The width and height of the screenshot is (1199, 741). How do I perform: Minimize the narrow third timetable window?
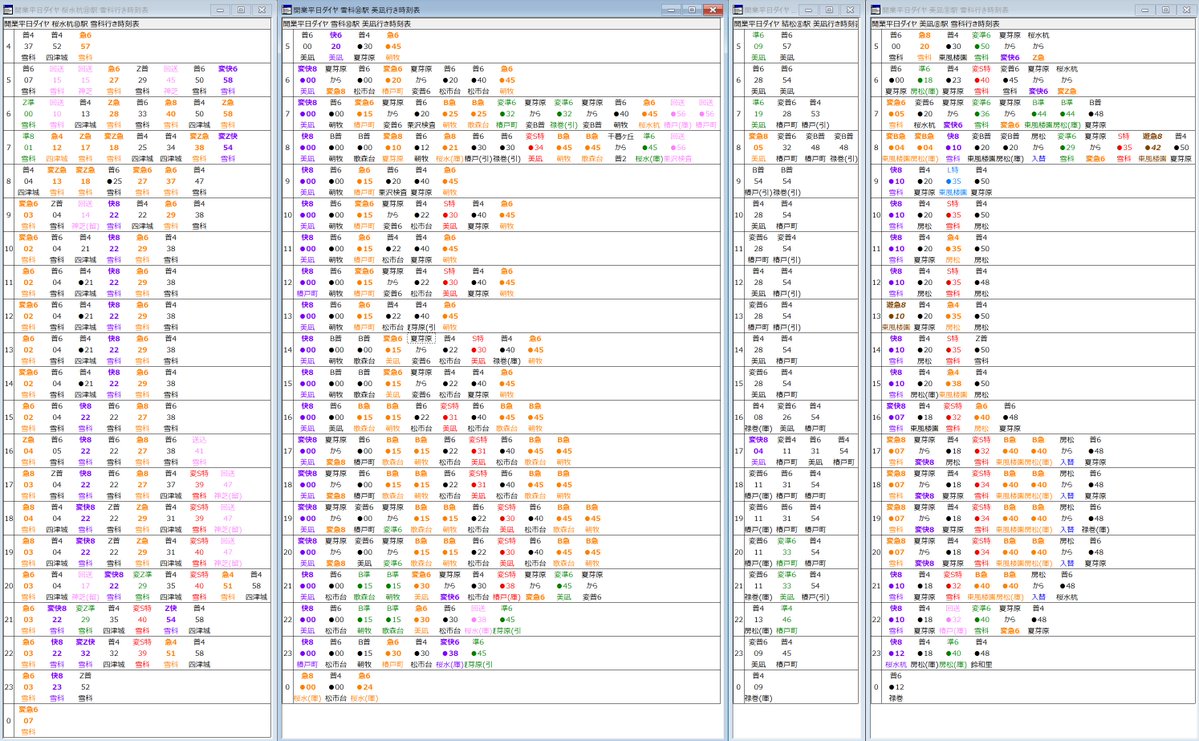[x=808, y=10]
